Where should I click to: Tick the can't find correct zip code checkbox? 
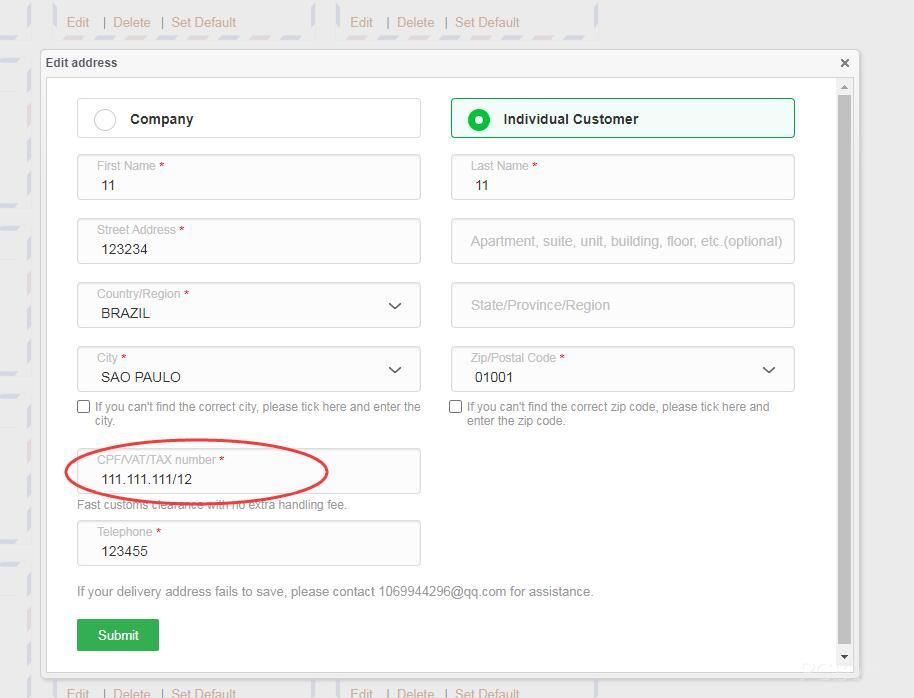(x=456, y=407)
